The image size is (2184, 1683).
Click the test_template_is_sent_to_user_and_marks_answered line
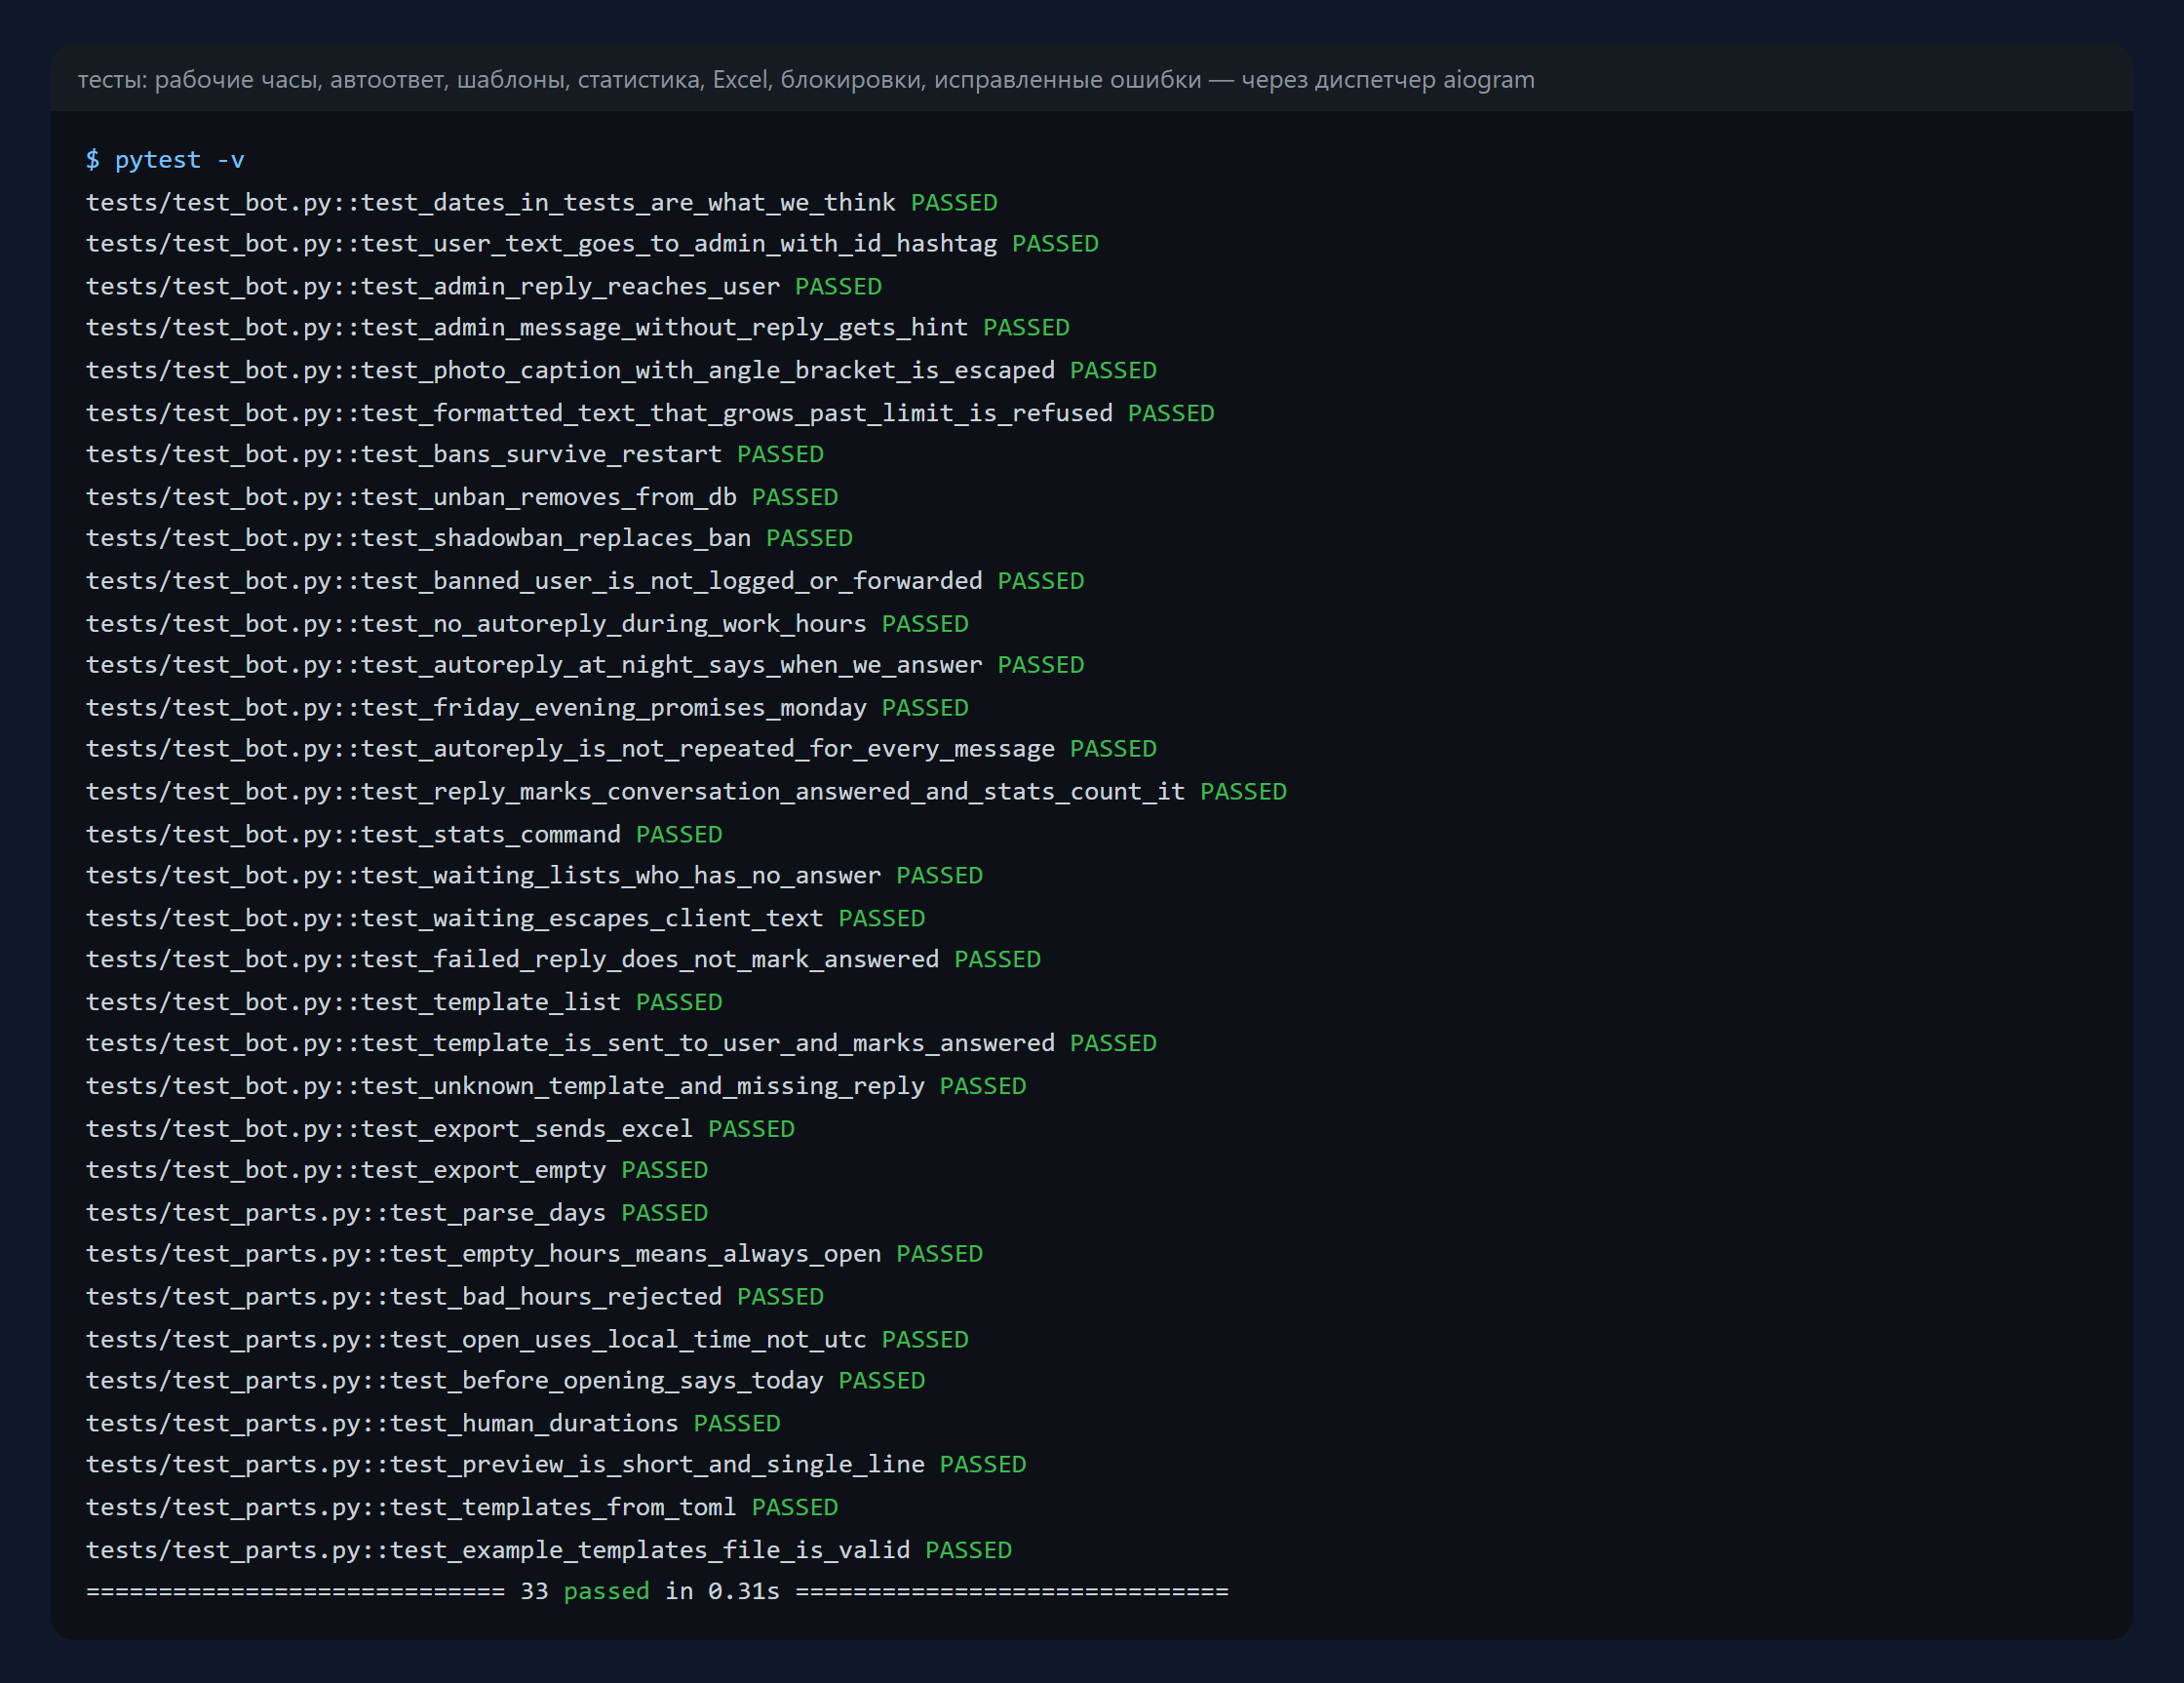pos(621,1043)
